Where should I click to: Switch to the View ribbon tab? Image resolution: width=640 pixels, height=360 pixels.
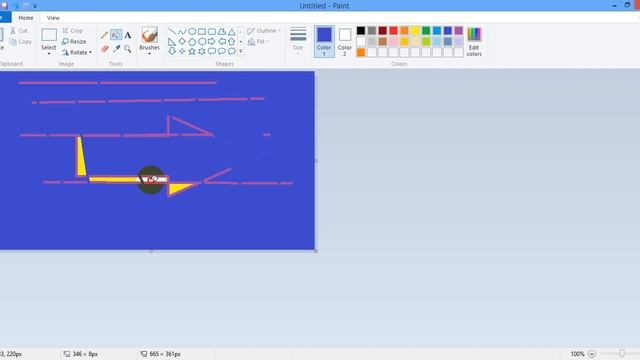coord(53,18)
